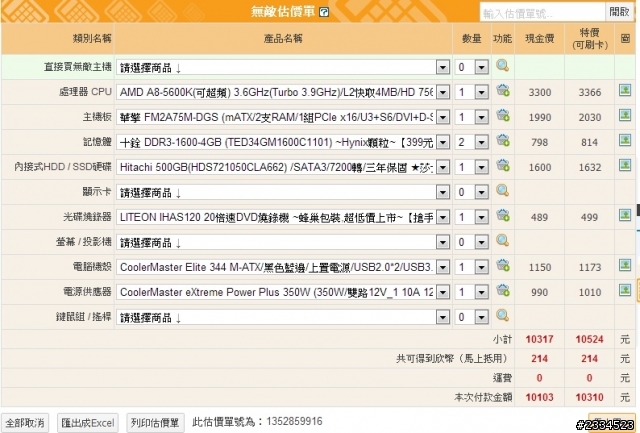This screenshot has height=433, width=640.
Task: Click the 共可得到欣幣 label
Action: 452,359
